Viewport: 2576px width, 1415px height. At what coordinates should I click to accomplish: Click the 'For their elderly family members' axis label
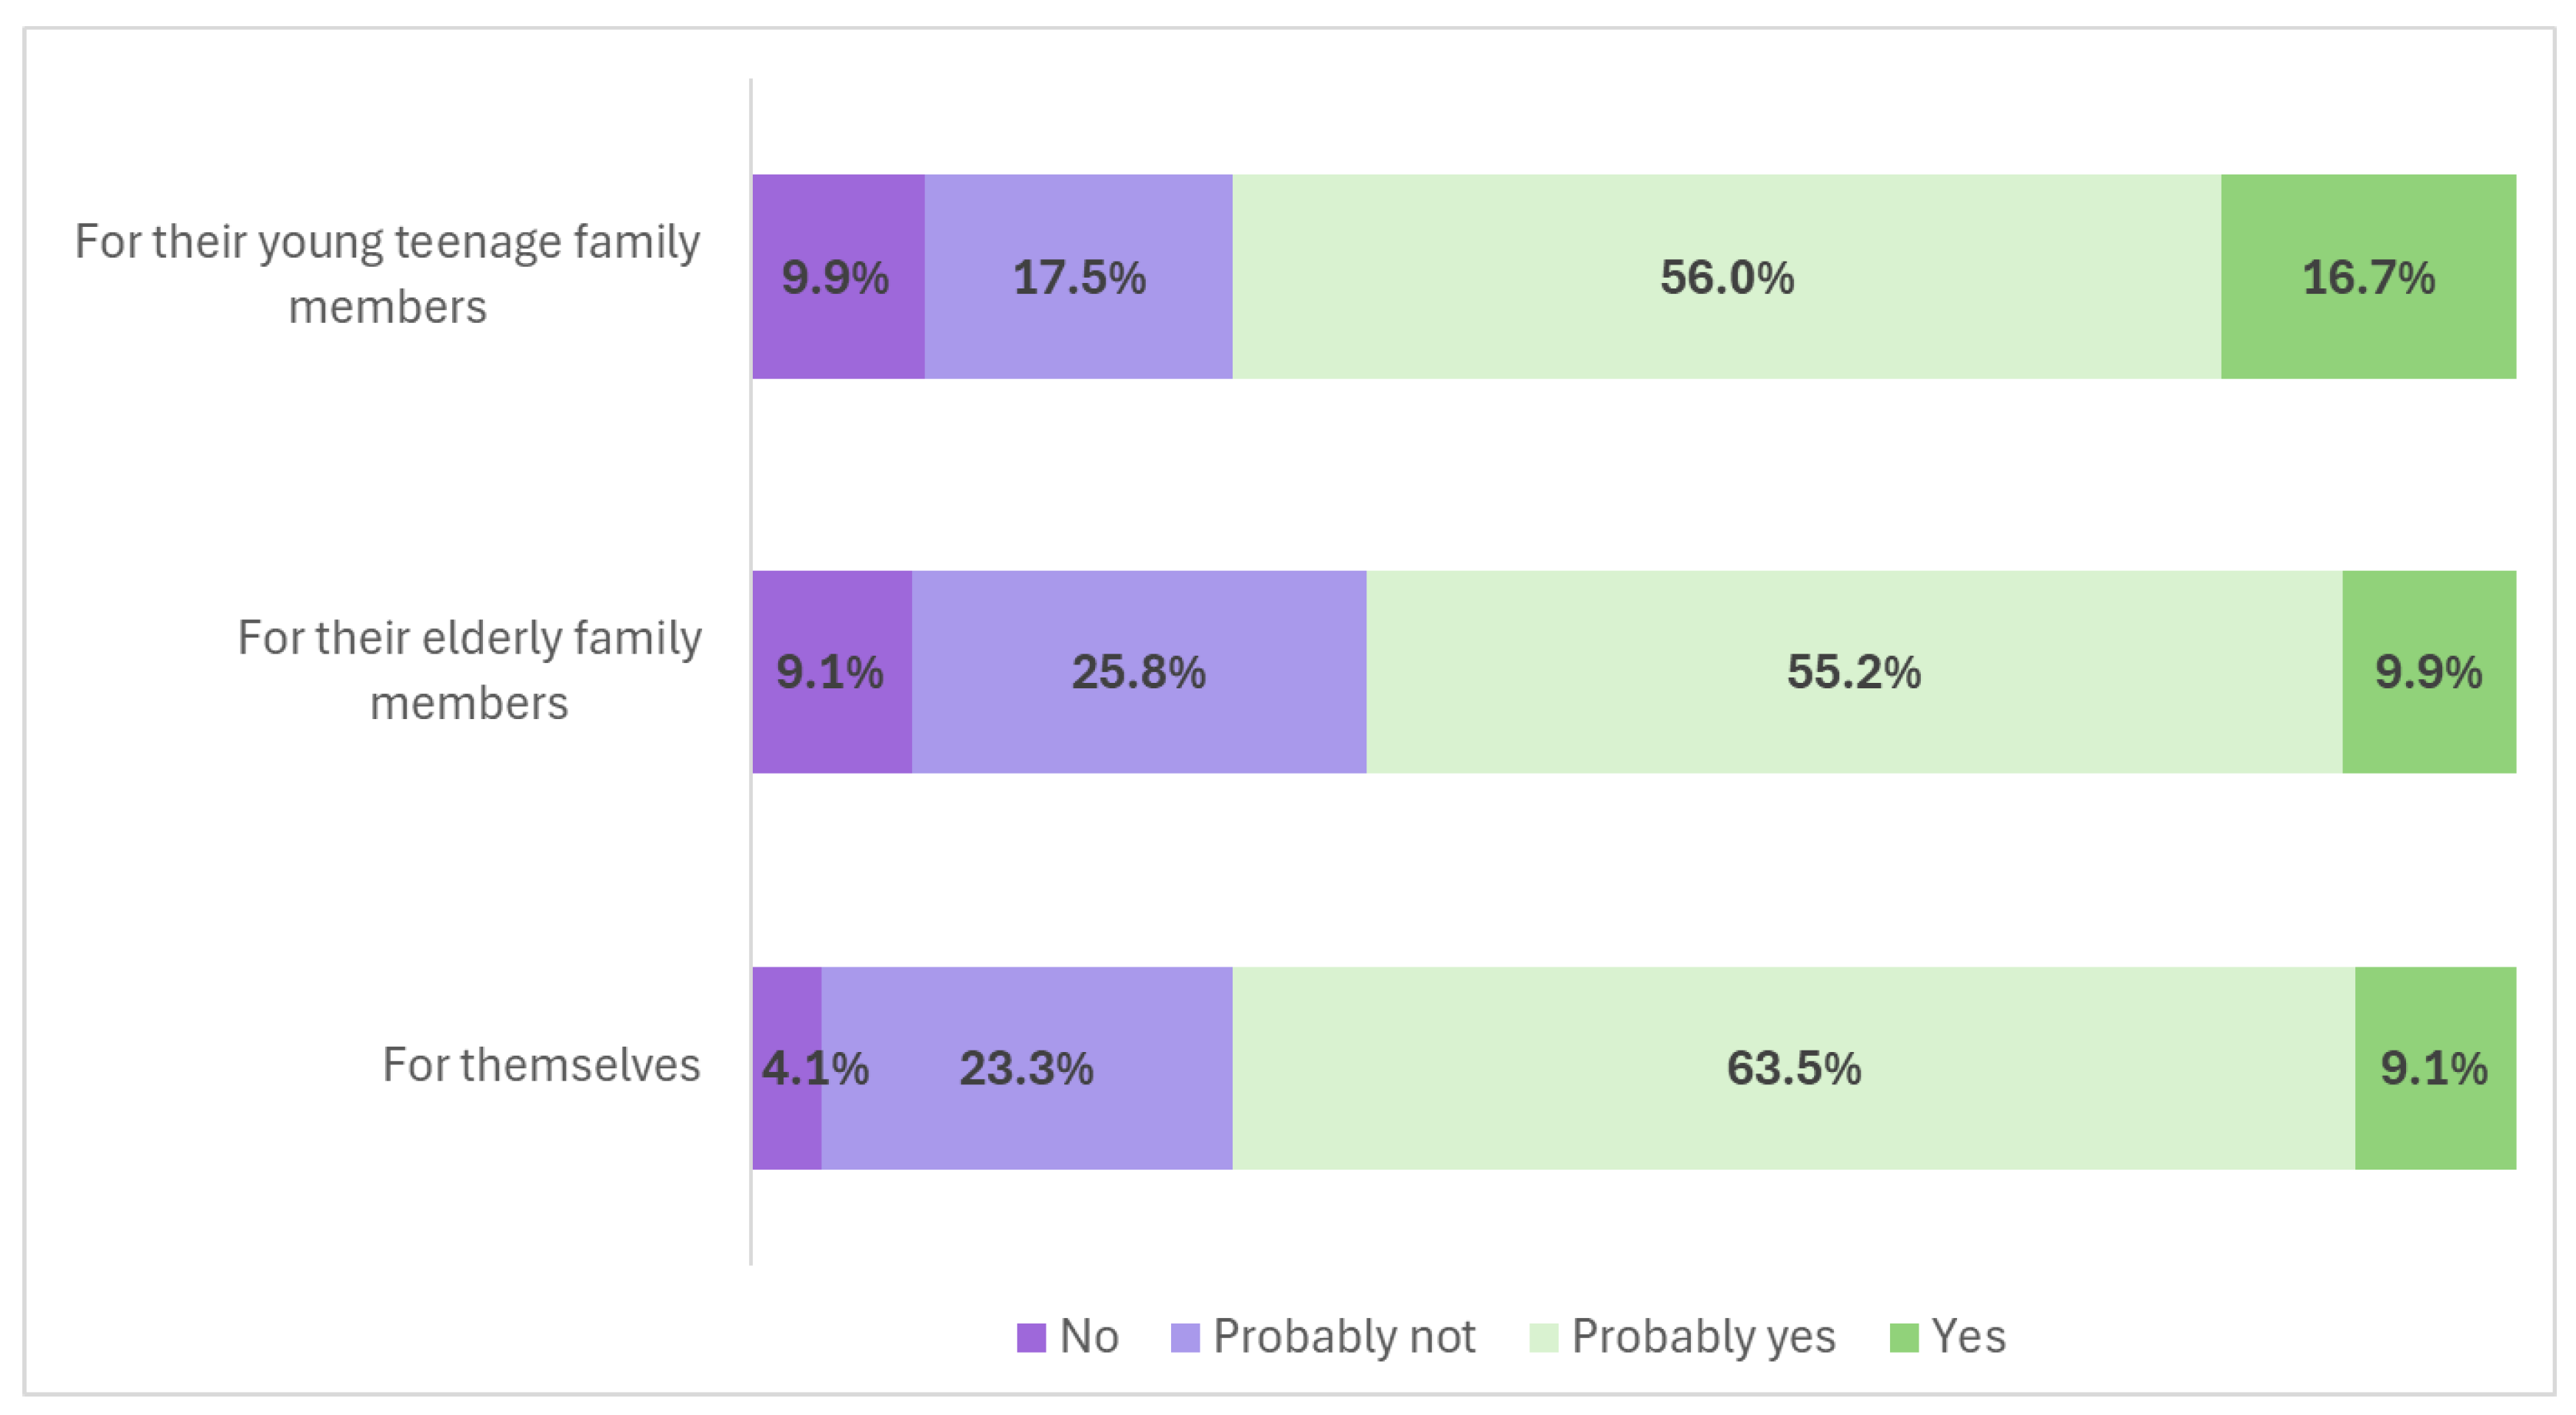click(469, 670)
